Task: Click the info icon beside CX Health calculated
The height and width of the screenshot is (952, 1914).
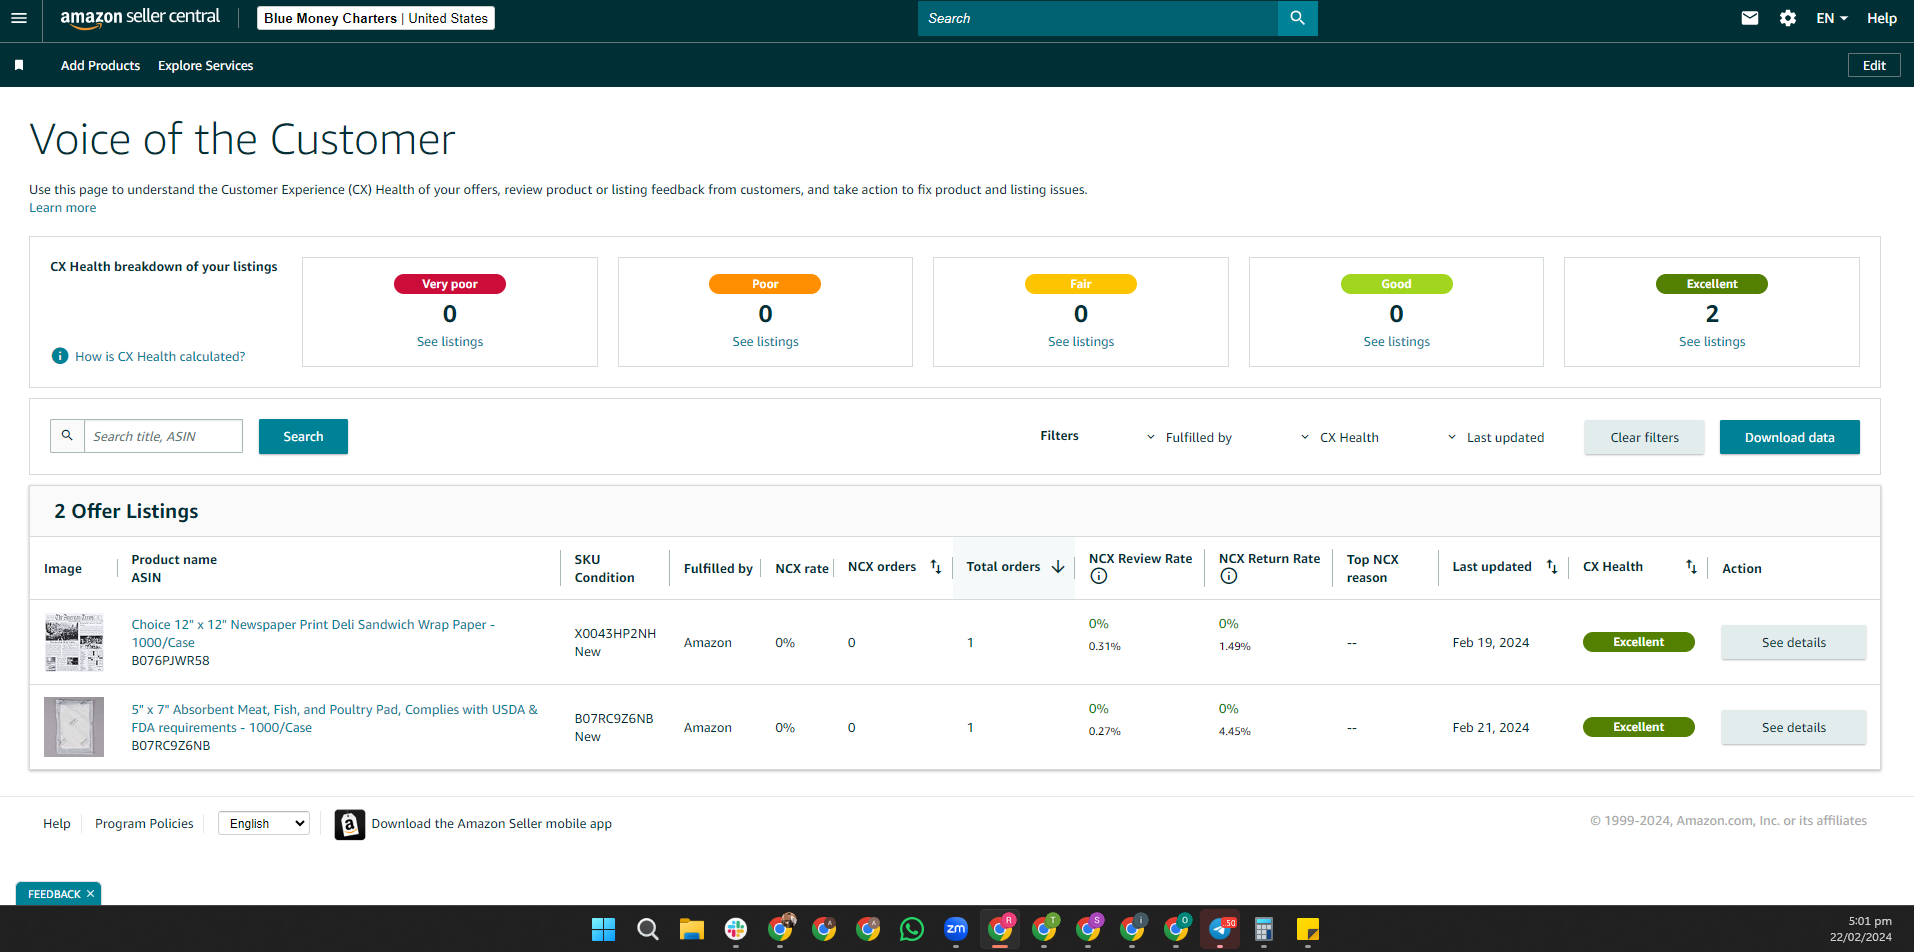Action: pos(60,356)
